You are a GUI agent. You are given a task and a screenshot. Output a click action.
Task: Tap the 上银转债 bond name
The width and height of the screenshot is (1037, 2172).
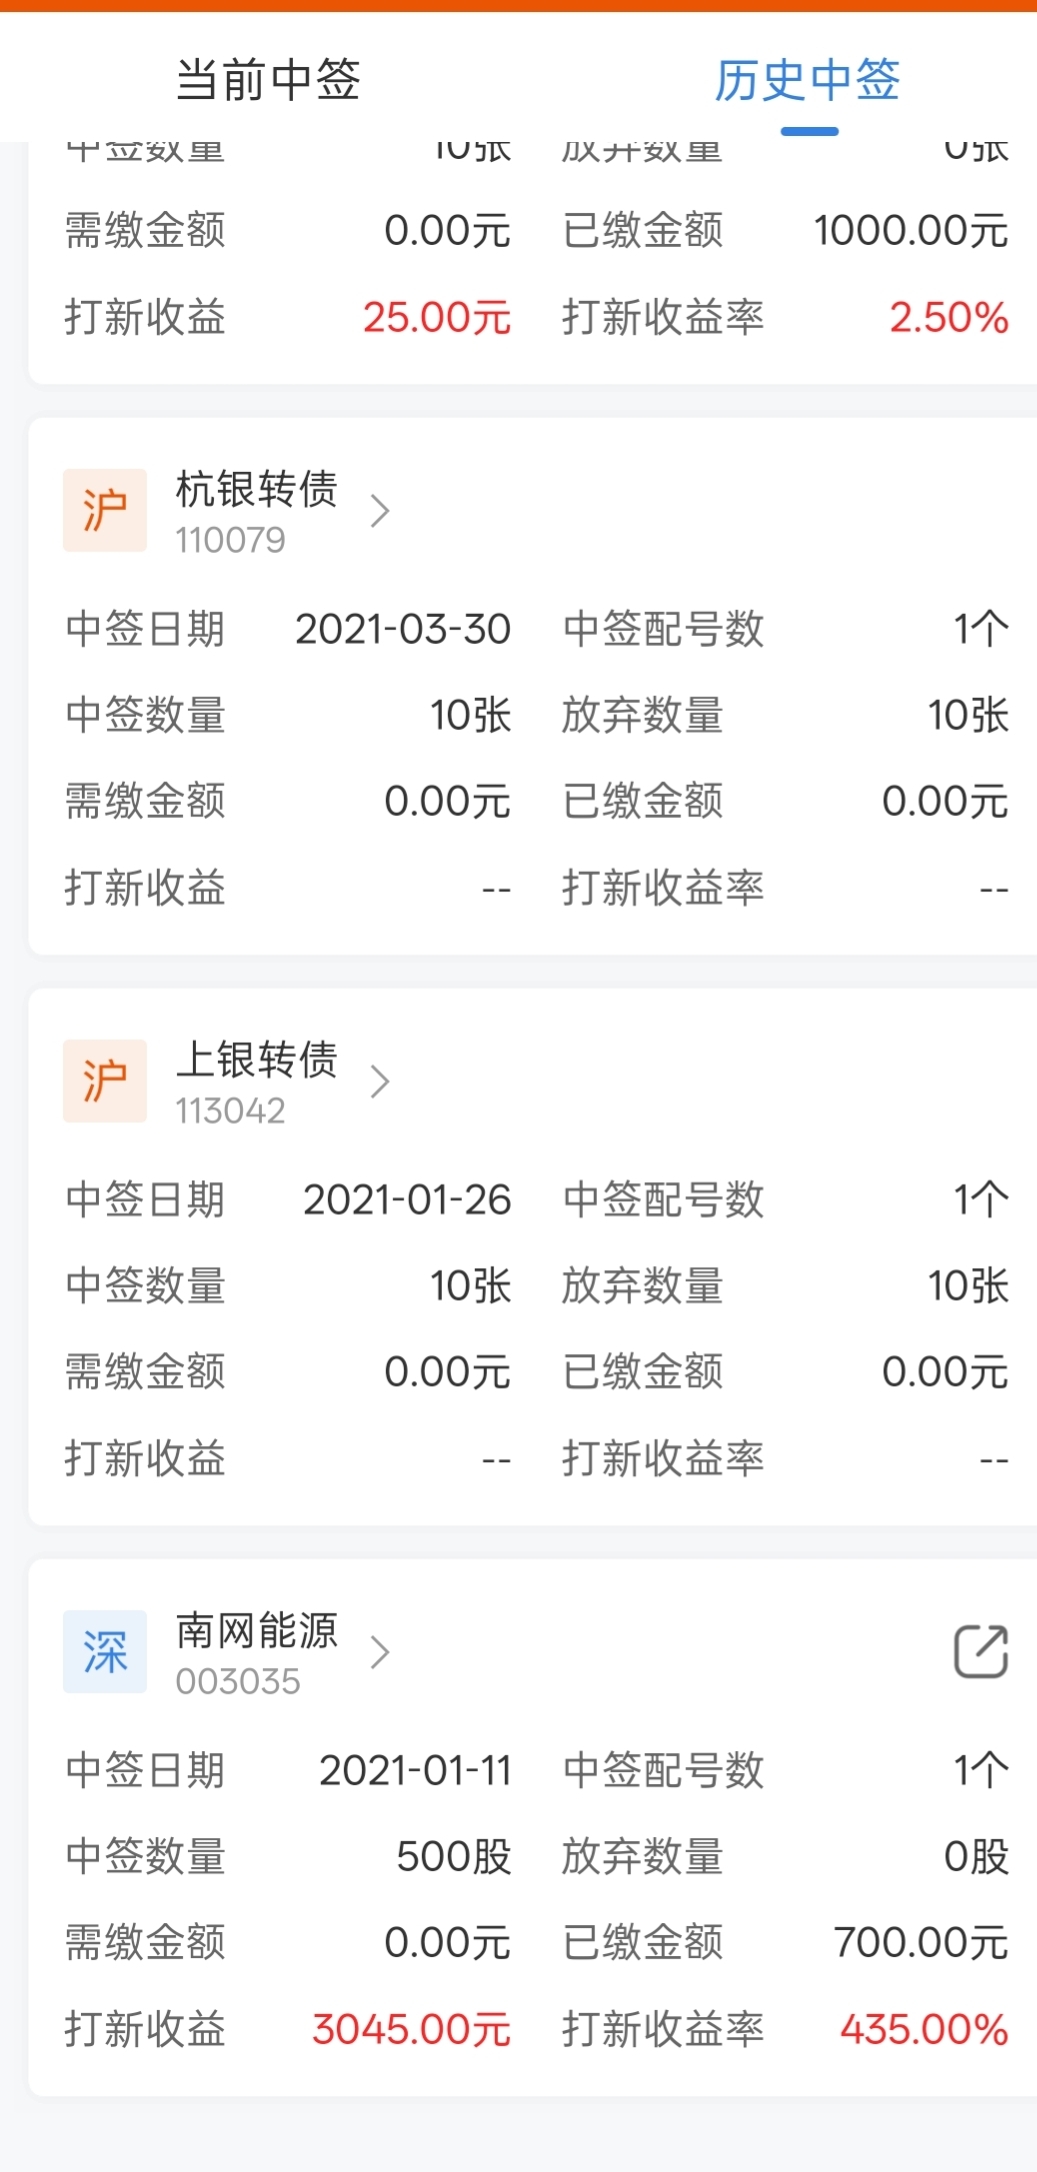(257, 1059)
